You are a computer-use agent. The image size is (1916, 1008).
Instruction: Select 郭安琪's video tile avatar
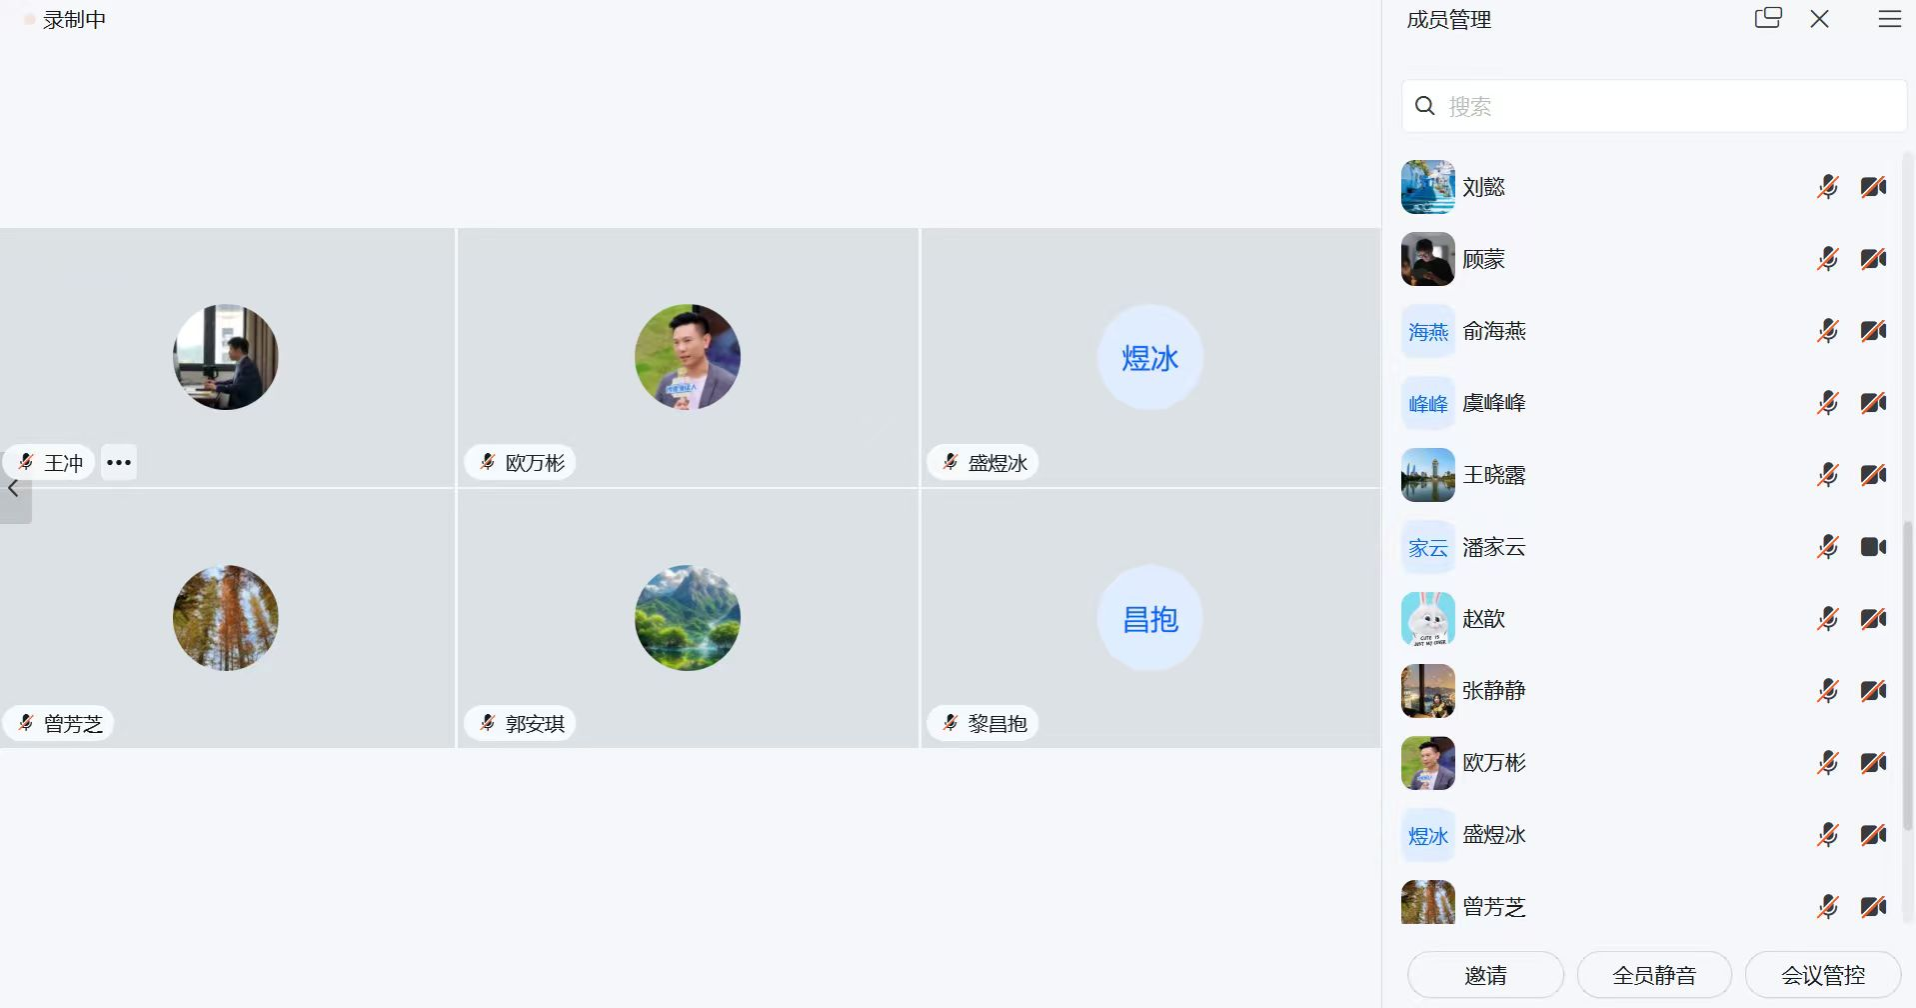coord(687,618)
